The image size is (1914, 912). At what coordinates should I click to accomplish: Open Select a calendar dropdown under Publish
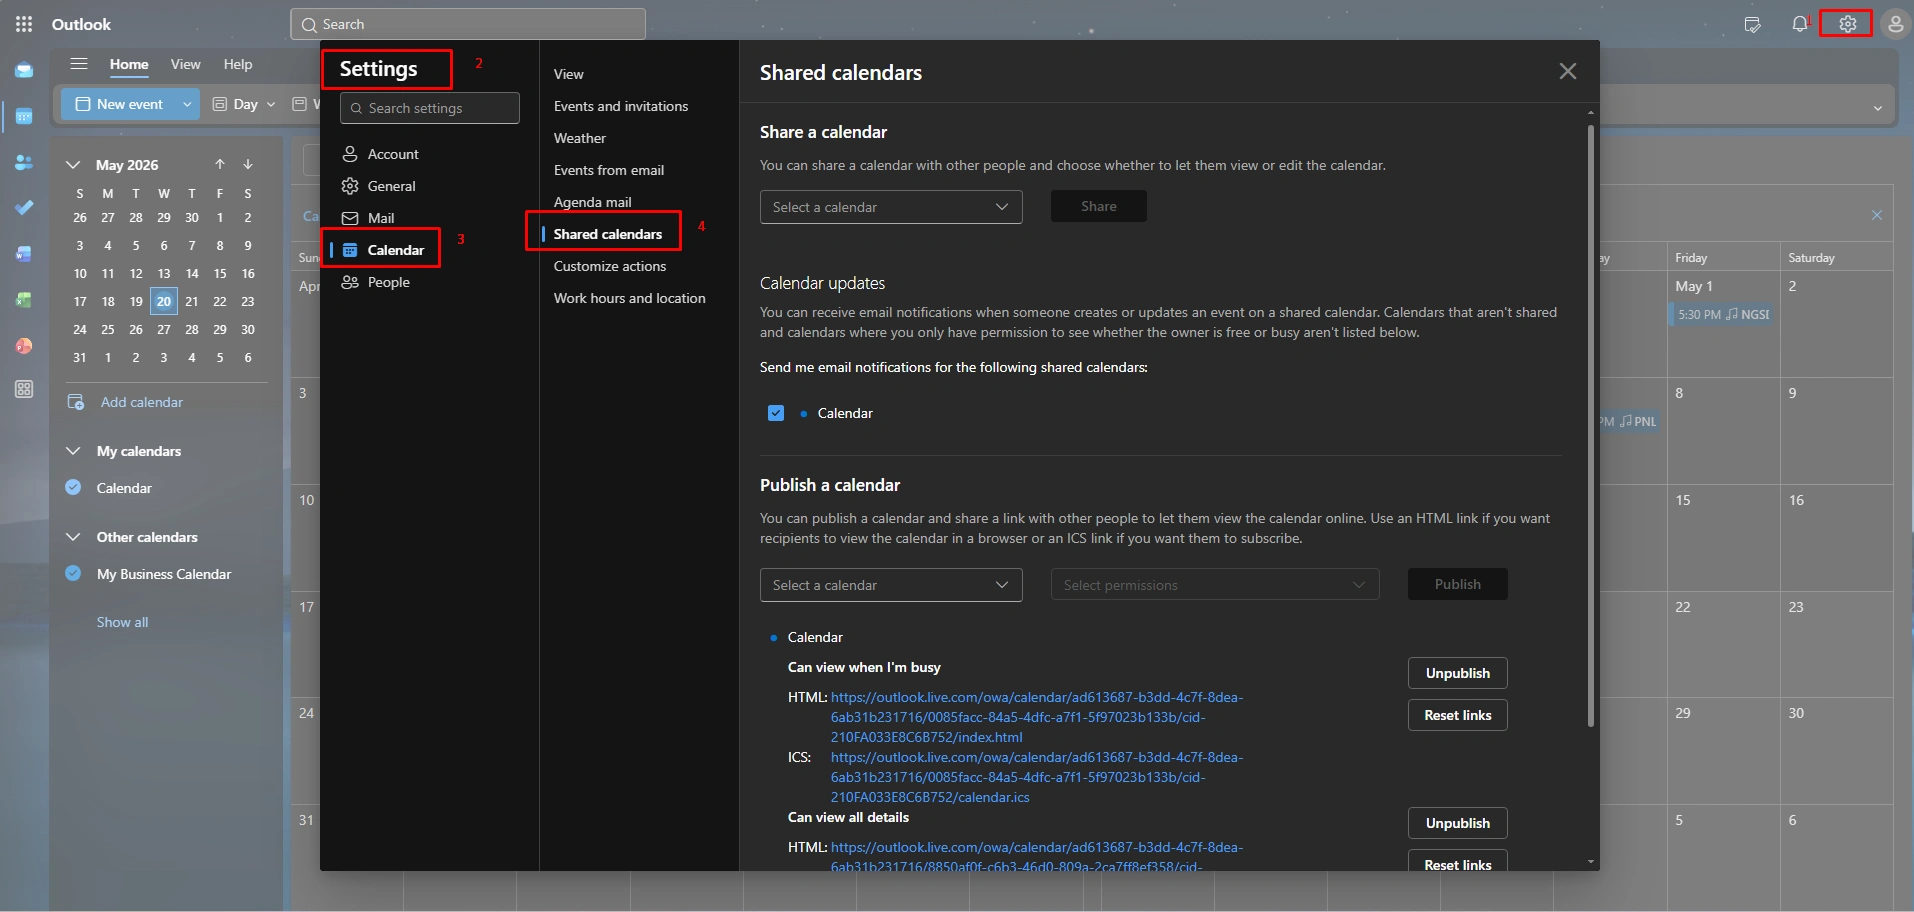coord(891,585)
